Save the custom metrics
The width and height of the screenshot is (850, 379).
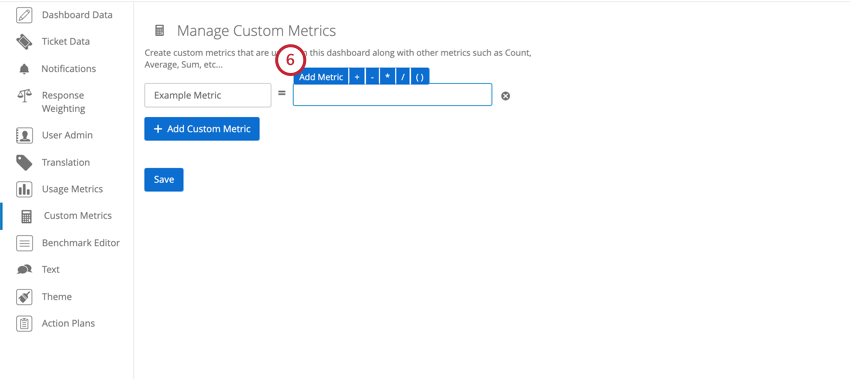[164, 179]
